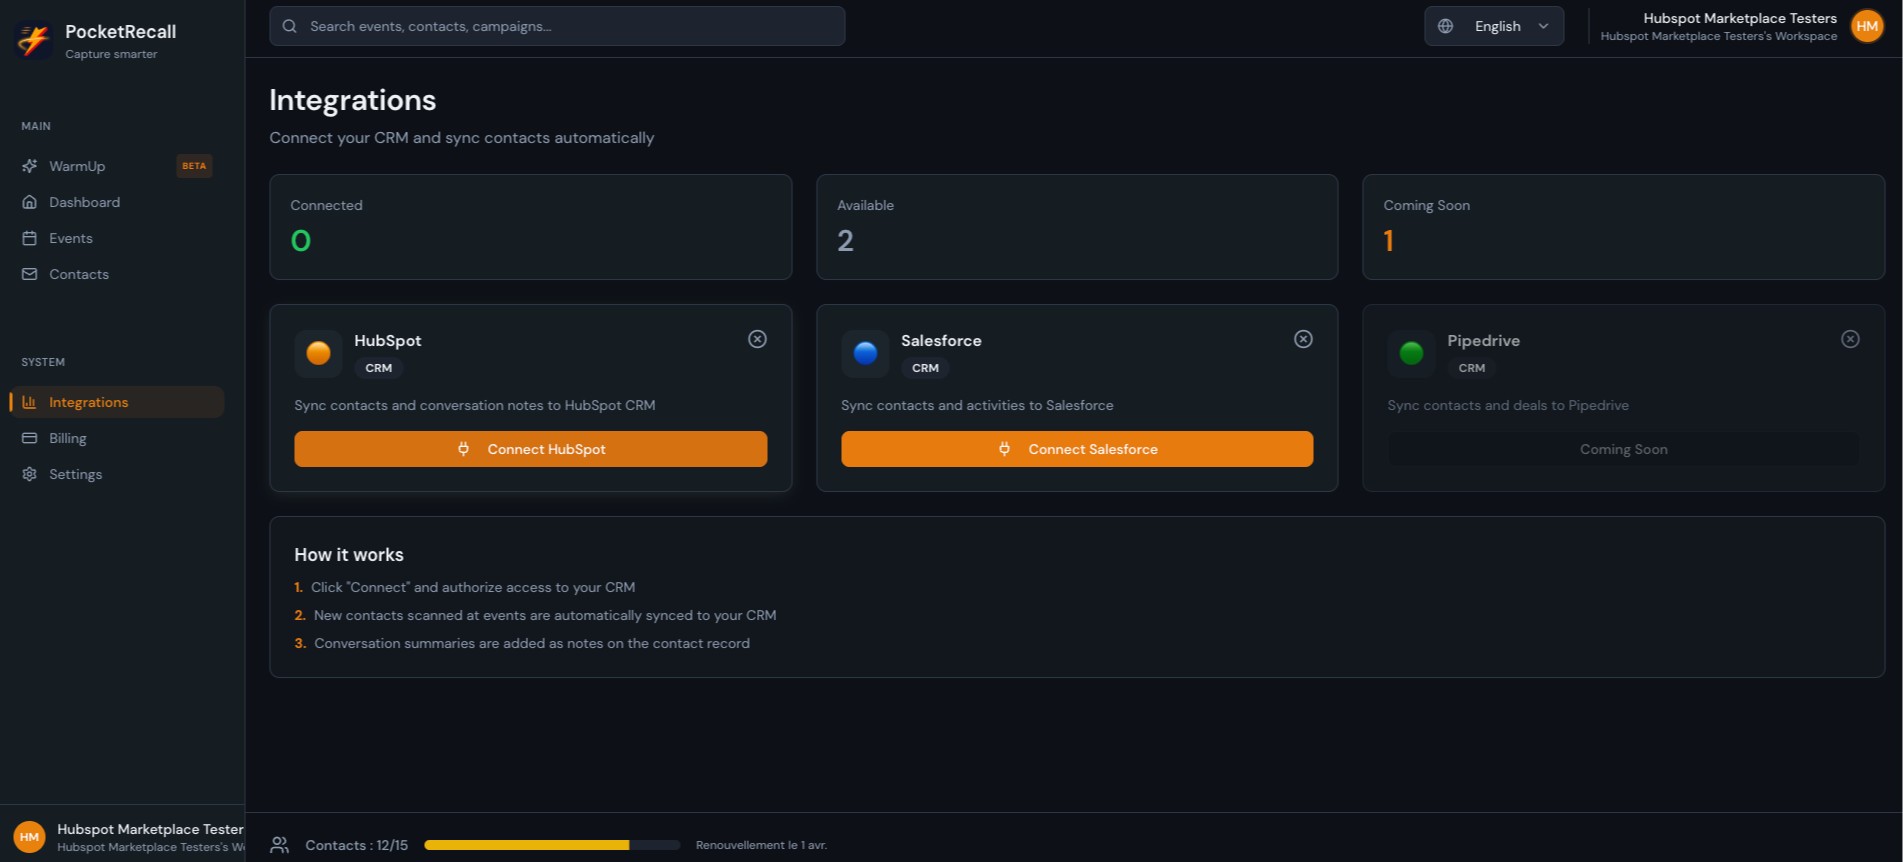Open the Billing page
This screenshot has width=1903, height=862.
[117, 438]
